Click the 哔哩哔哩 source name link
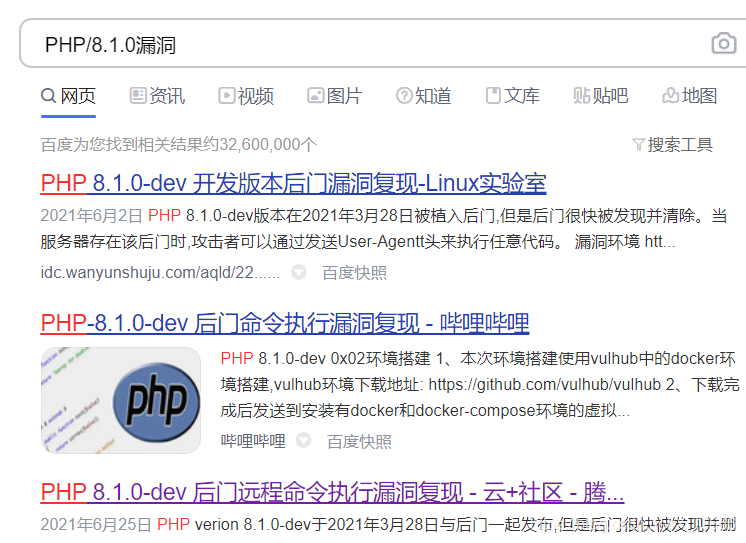This screenshot has width=746, height=543. pyautogui.click(x=253, y=441)
